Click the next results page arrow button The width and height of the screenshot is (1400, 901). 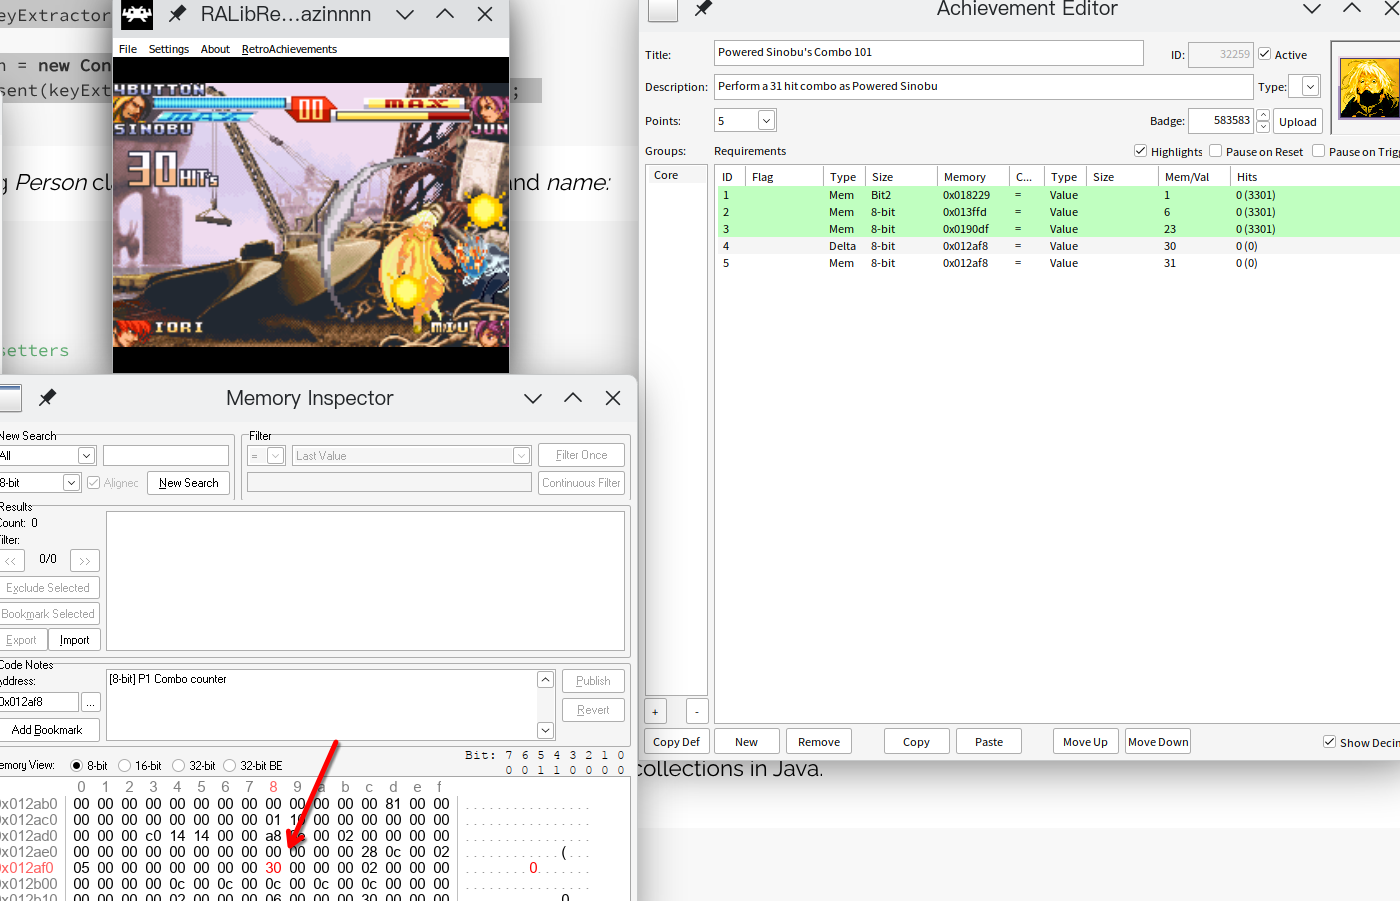pos(85,561)
